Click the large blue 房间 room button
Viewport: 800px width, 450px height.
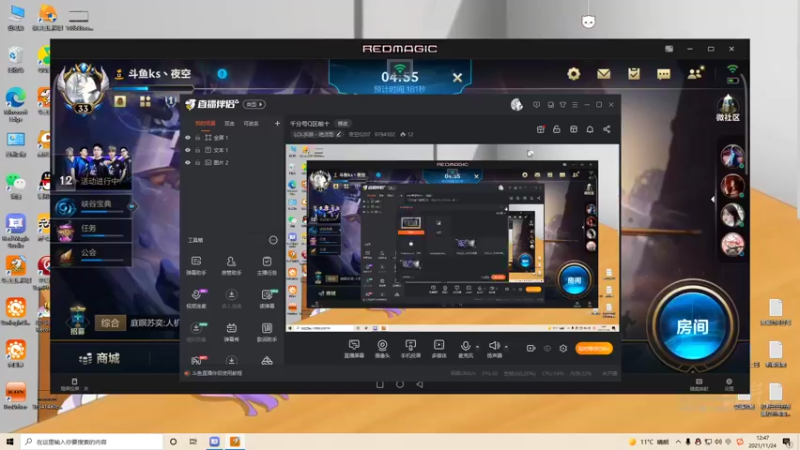point(692,327)
